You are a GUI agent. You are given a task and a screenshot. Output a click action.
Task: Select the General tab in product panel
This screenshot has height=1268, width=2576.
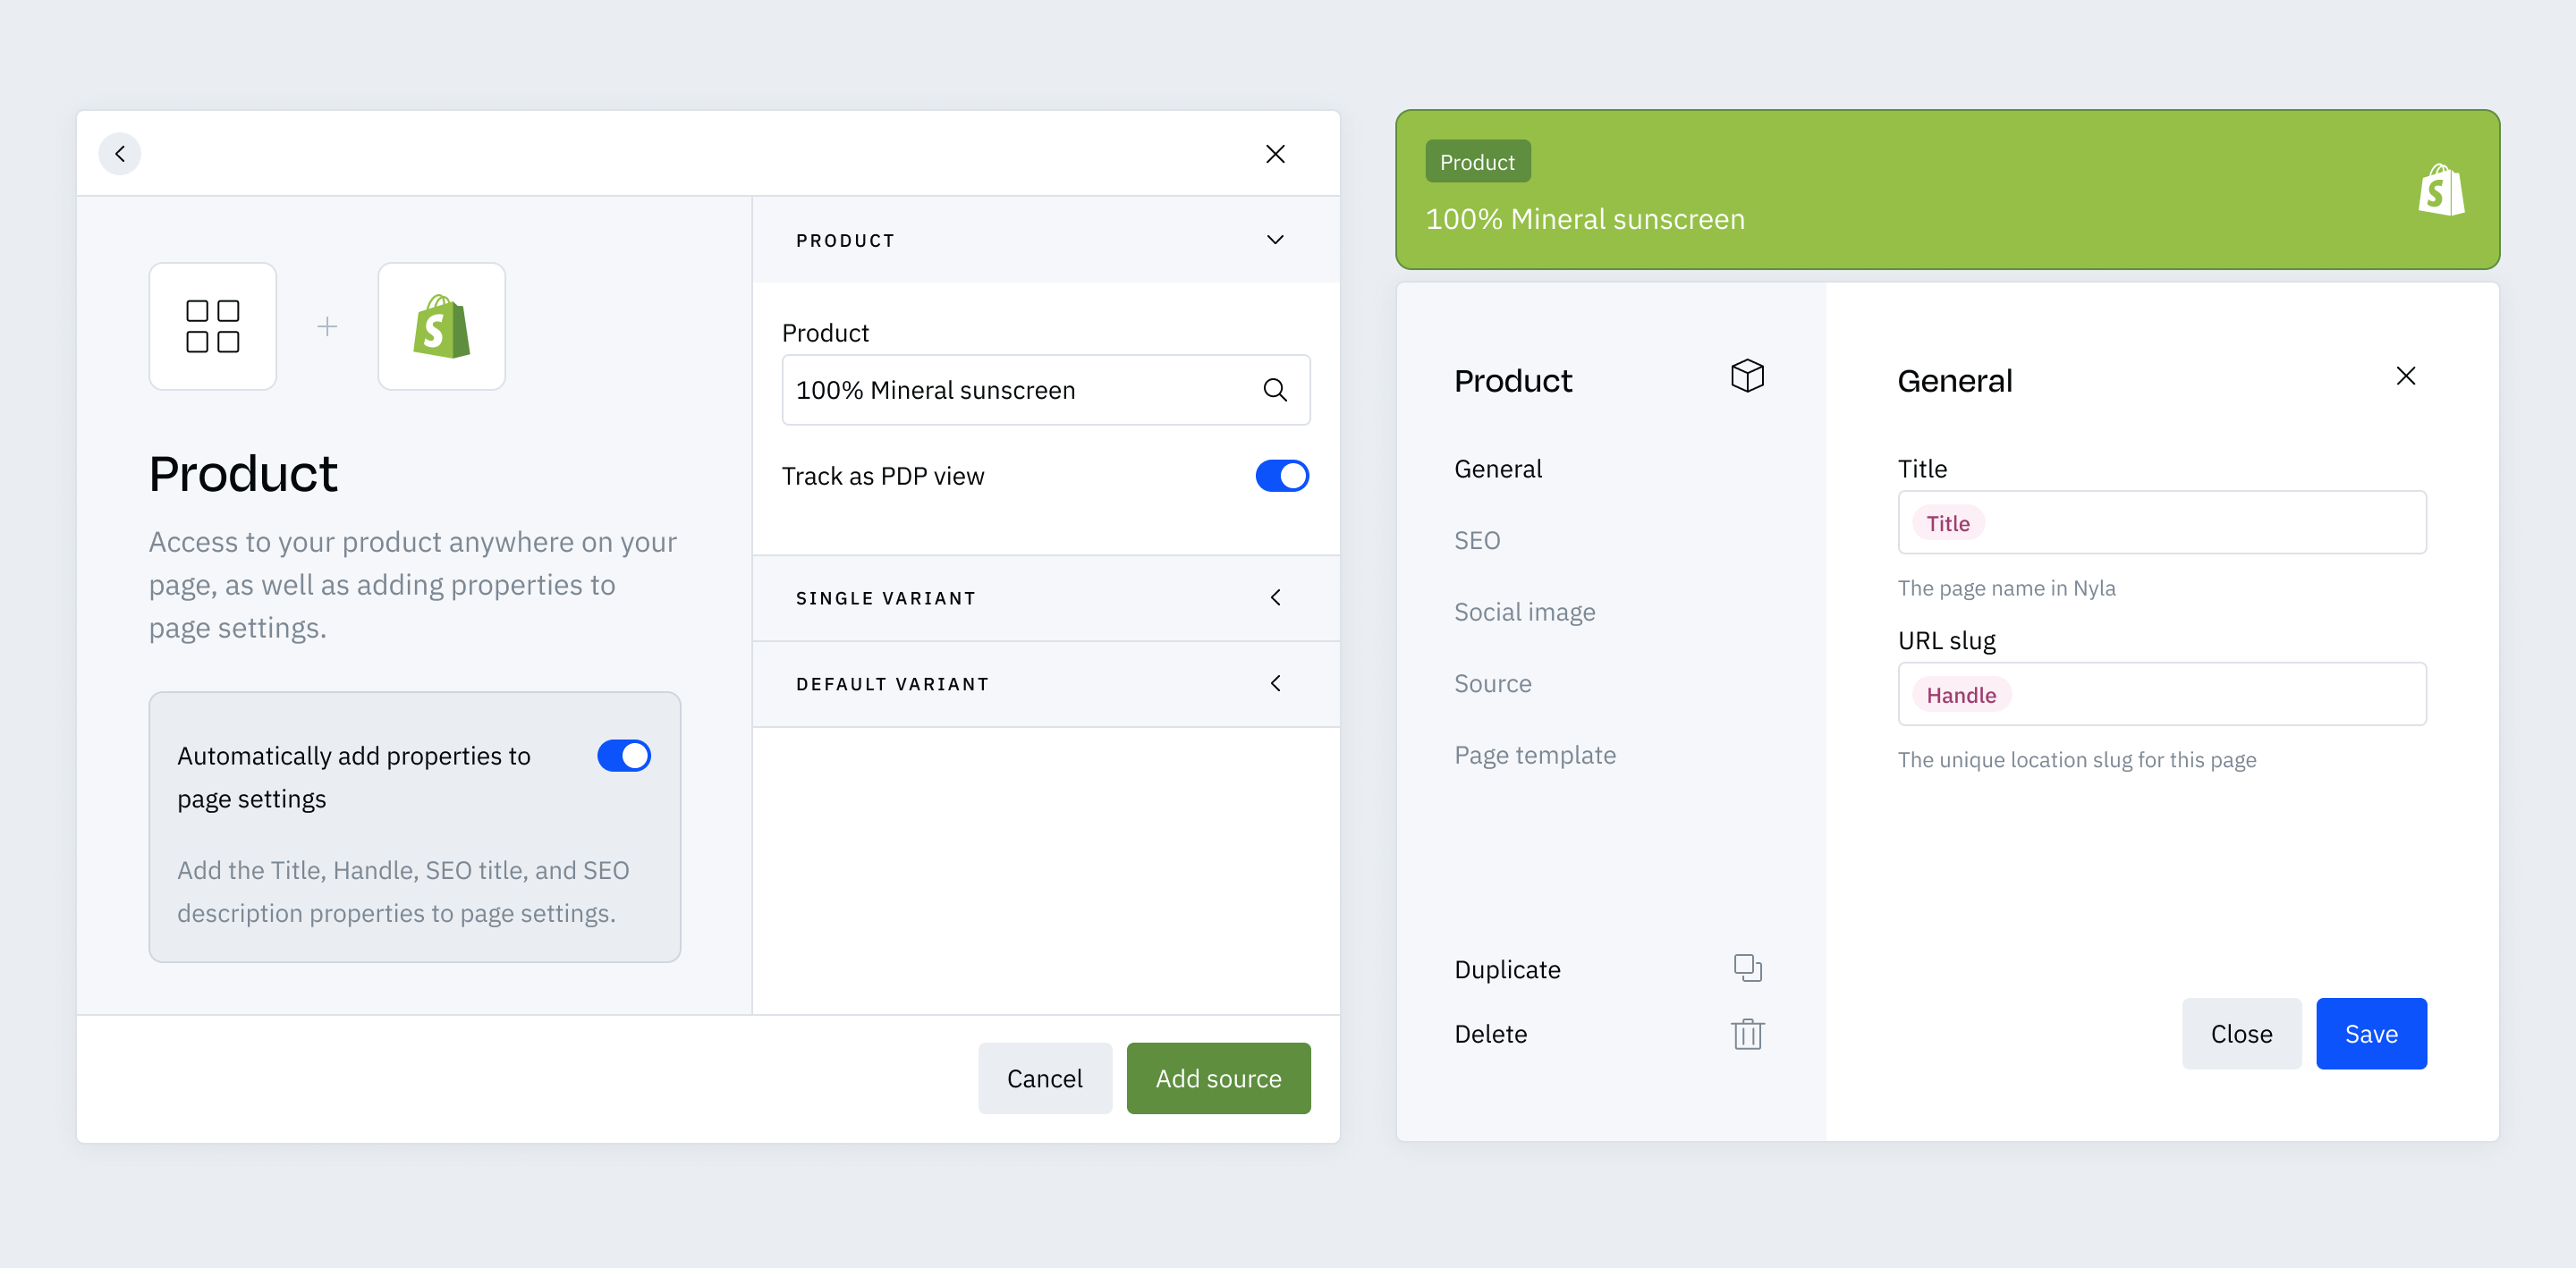pyautogui.click(x=1496, y=468)
